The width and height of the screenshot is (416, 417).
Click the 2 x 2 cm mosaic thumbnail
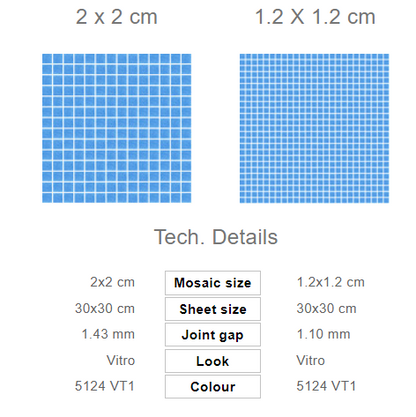[x=117, y=128]
